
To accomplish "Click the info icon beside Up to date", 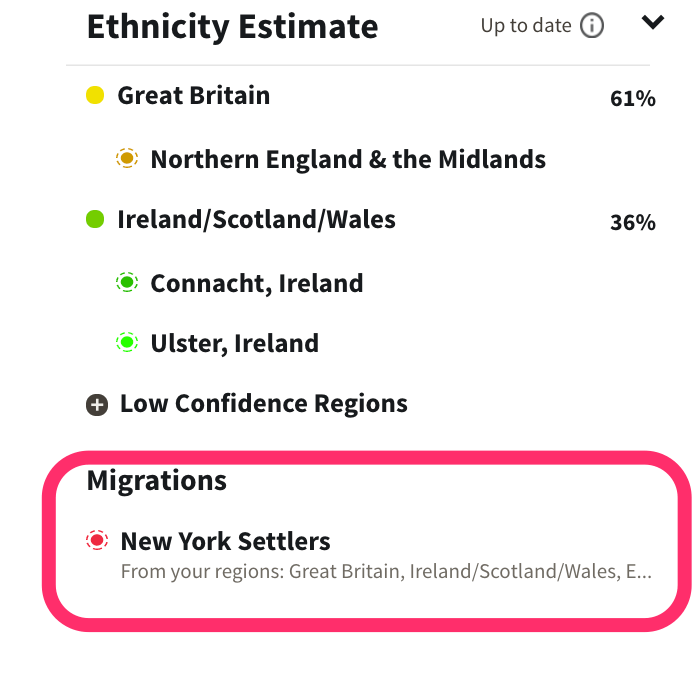I will tap(592, 26).
